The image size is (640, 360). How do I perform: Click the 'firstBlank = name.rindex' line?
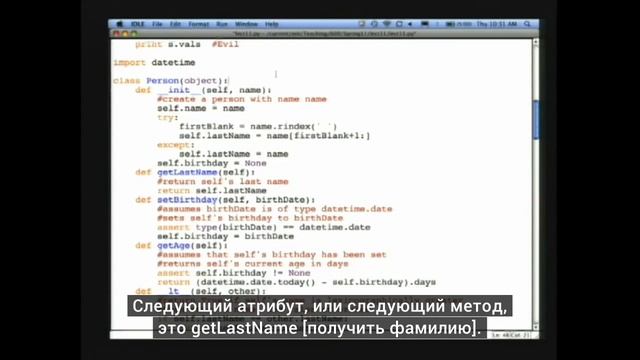tap(258, 127)
